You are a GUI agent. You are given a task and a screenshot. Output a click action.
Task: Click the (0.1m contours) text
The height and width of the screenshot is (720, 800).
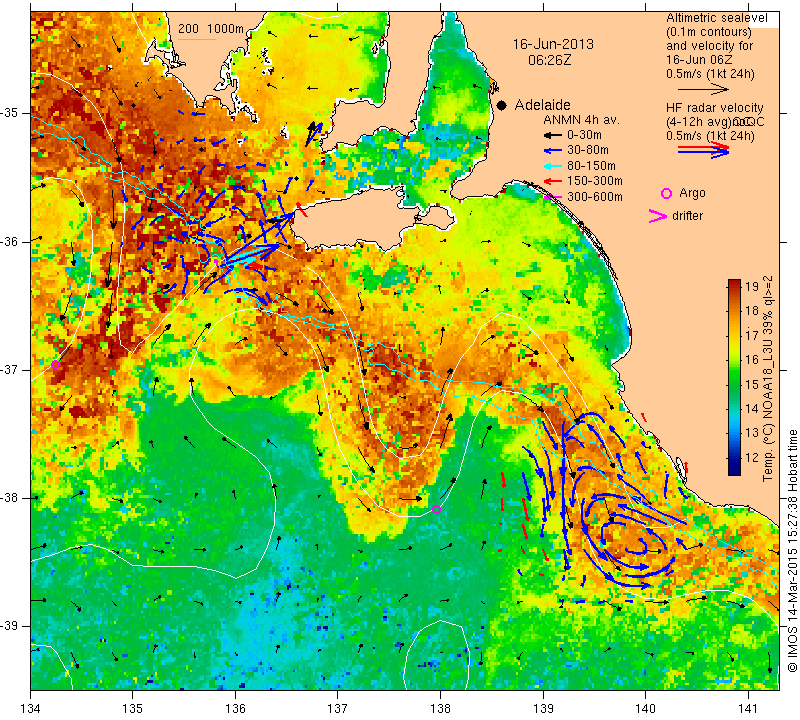708,32
